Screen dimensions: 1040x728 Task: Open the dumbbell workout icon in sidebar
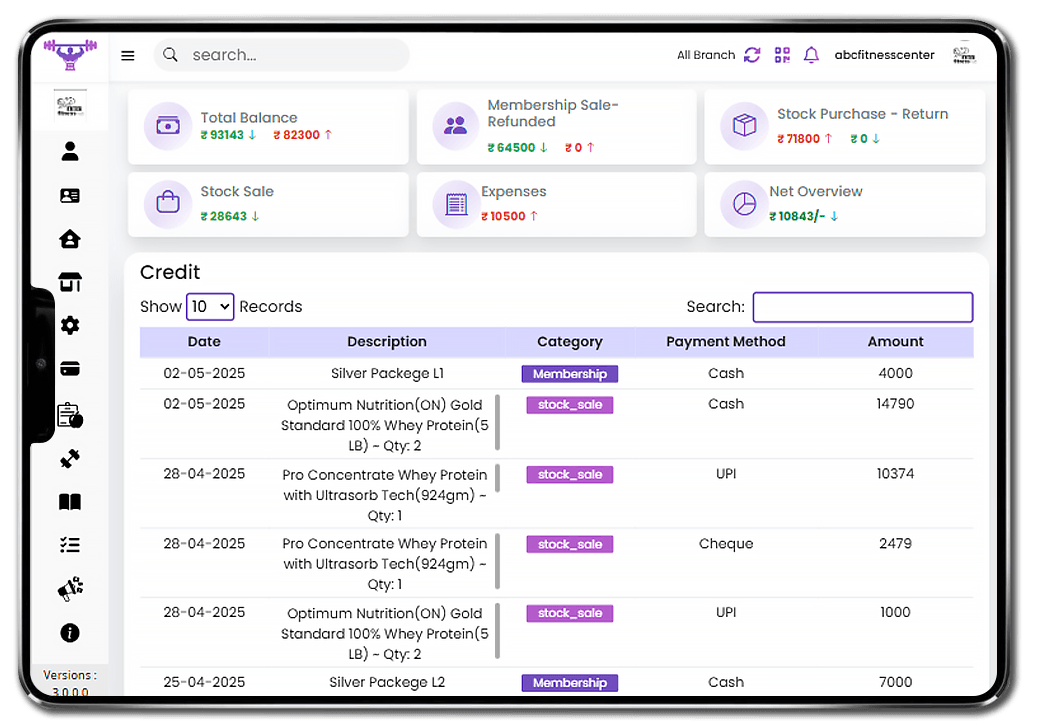(x=70, y=459)
